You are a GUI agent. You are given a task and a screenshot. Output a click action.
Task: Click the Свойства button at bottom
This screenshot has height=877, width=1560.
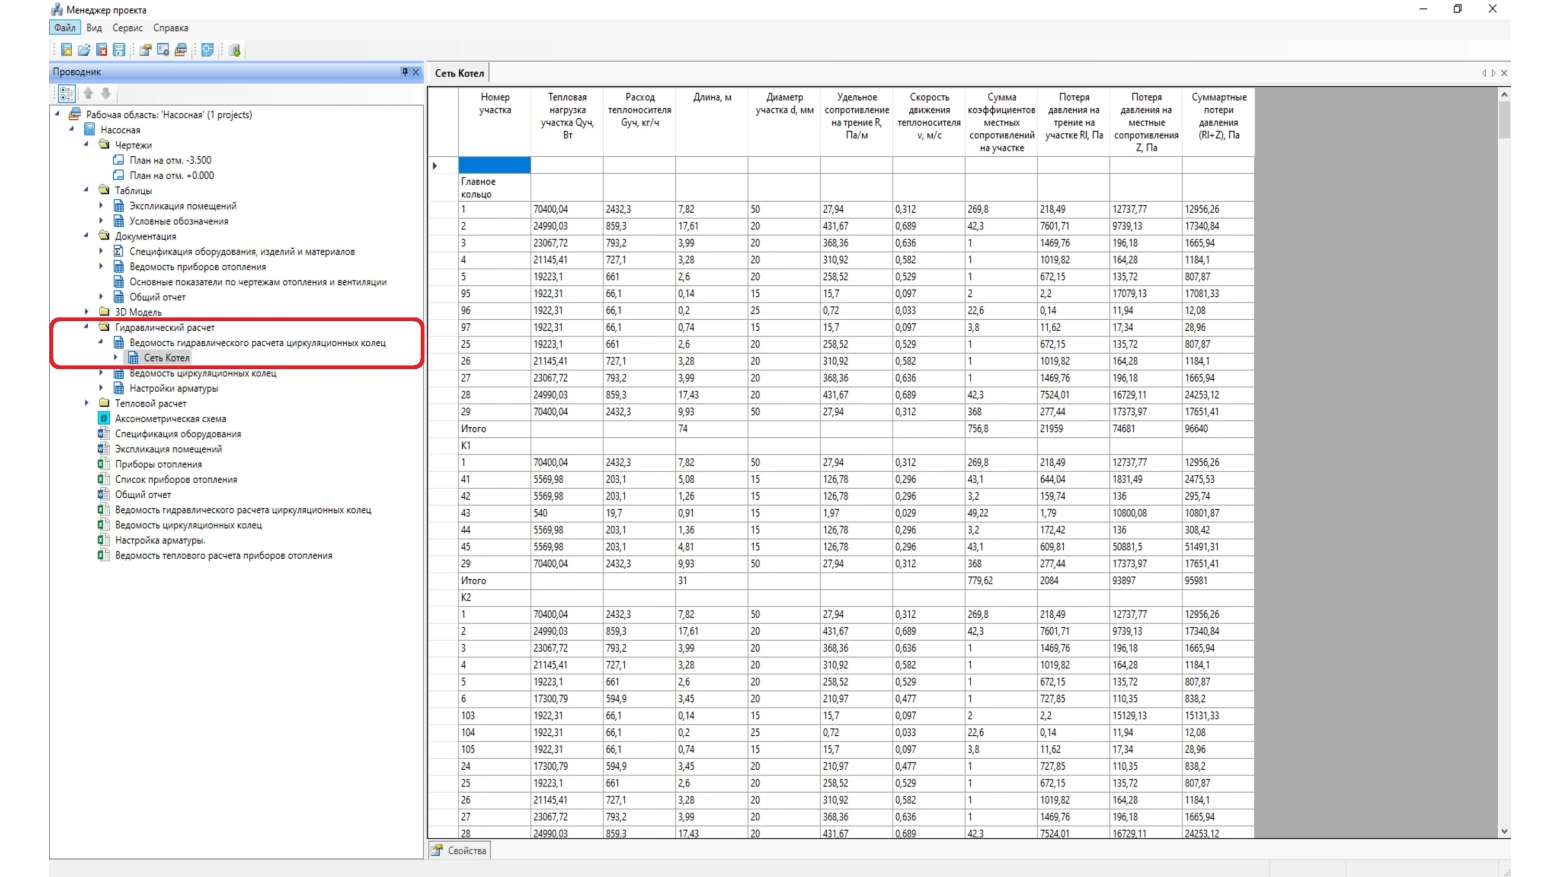(x=459, y=851)
